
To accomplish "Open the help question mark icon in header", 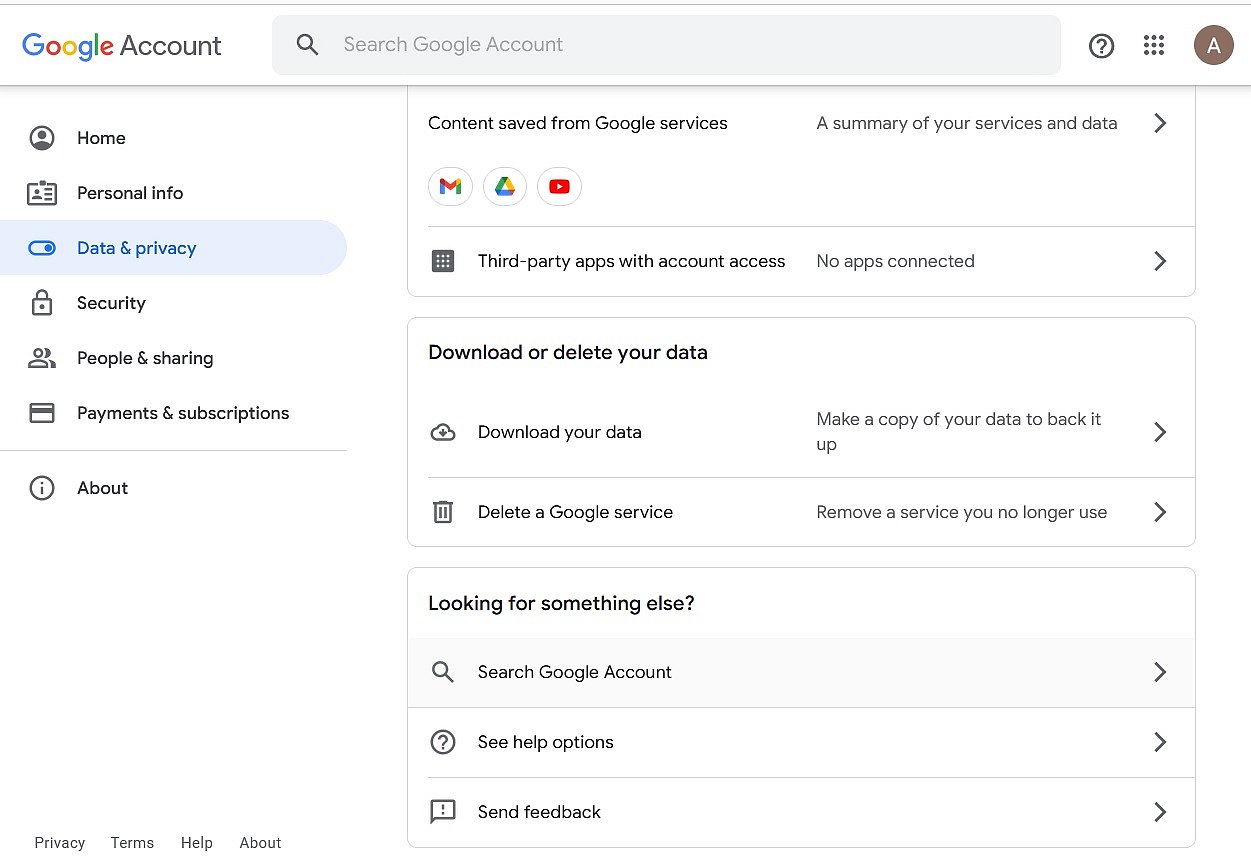I will click(x=1101, y=45).
